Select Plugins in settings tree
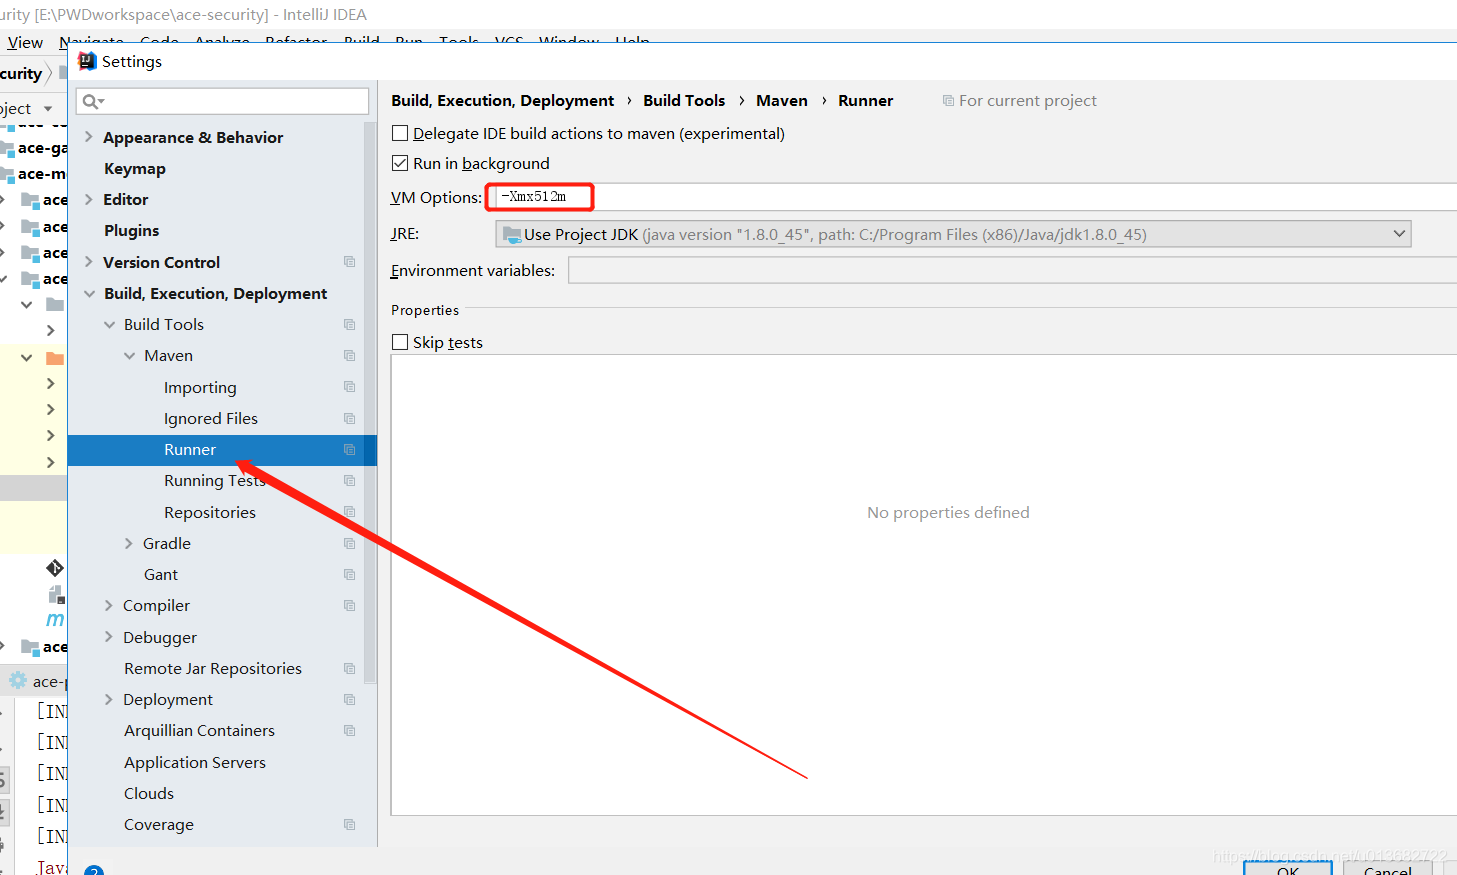Image resolution: width=1457 pixels, height=875 pixels. point(131,230)
